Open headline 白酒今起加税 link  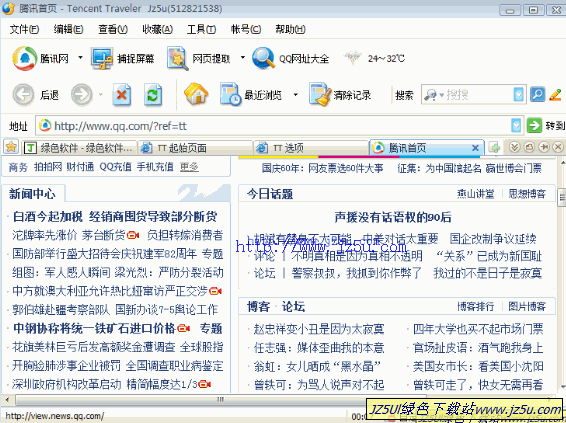48,217
